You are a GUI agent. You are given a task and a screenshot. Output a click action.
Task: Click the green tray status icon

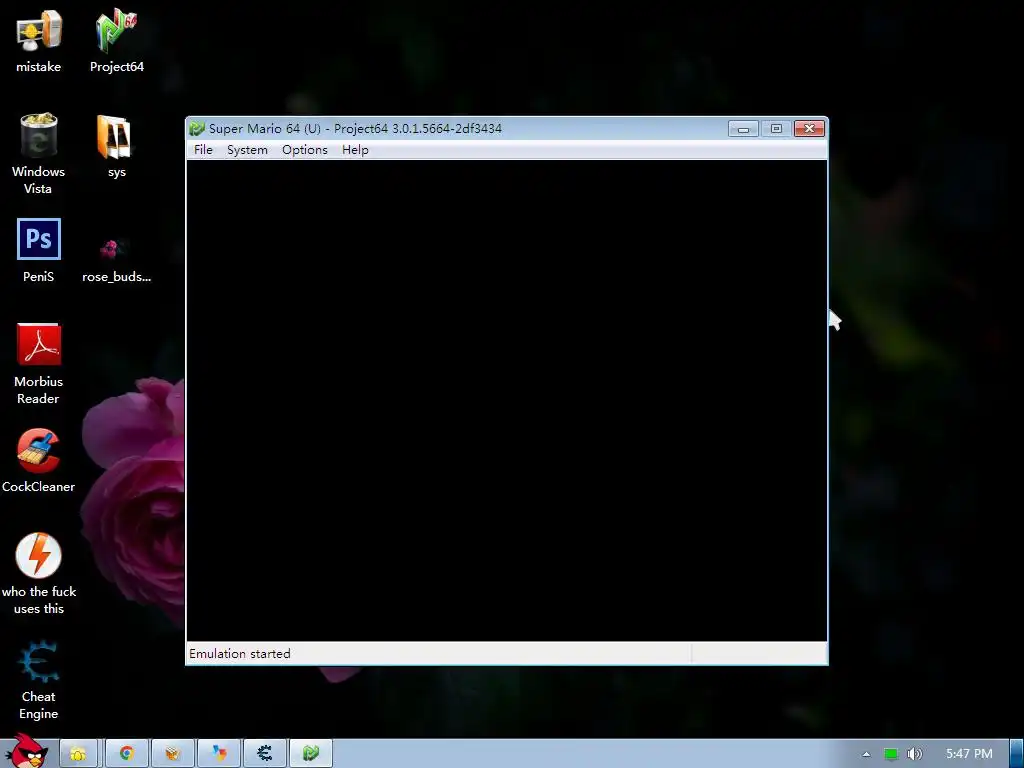(x=890, y=754)
